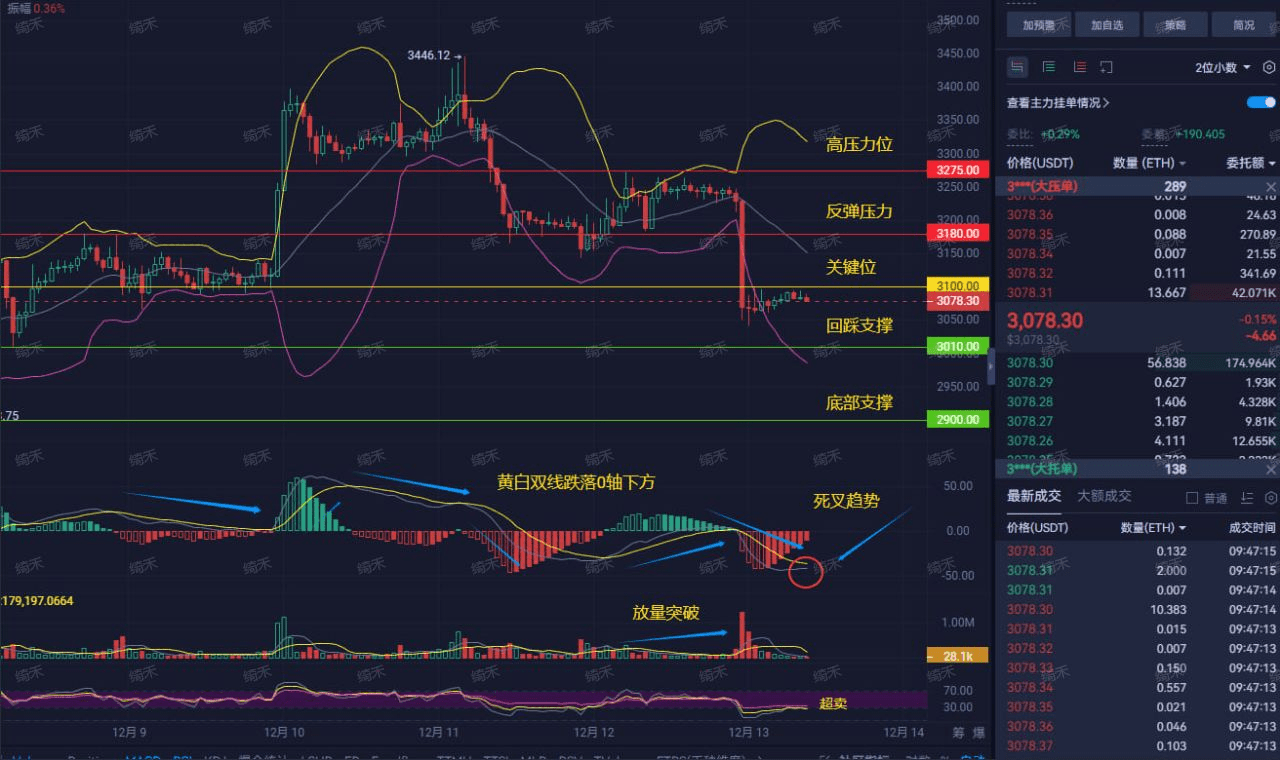The height and width of the screenshot is (760, 1280).
Task: Click the 加自选 add to watchlist button
Action: click(x=1106, y=25)
